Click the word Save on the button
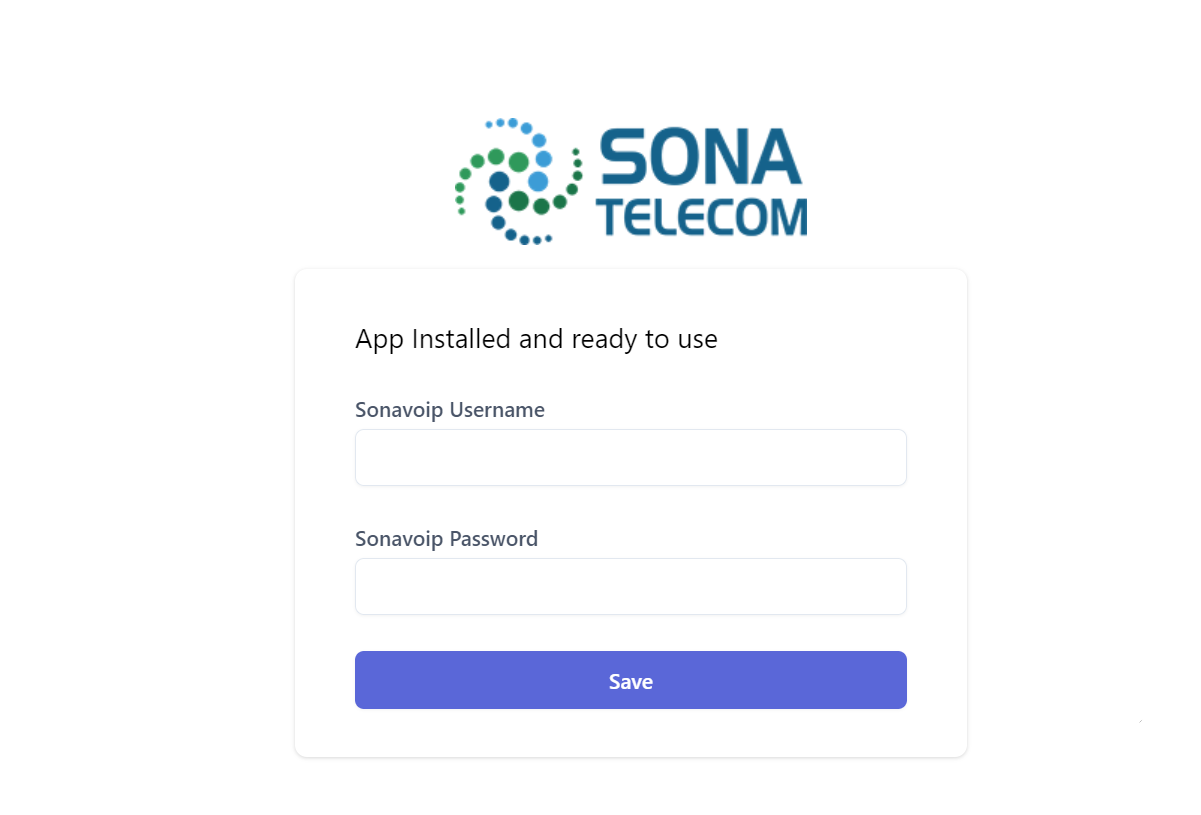 pos(630,682)
